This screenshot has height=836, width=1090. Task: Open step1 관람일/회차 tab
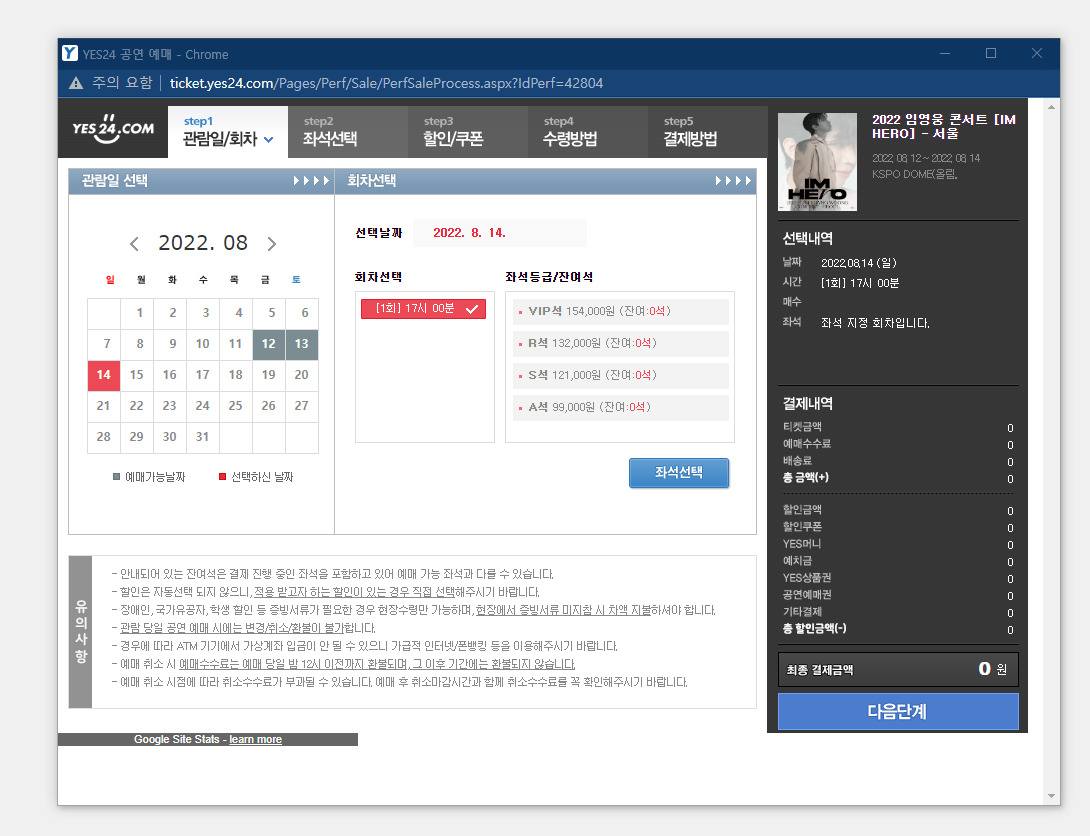[228, 132]
